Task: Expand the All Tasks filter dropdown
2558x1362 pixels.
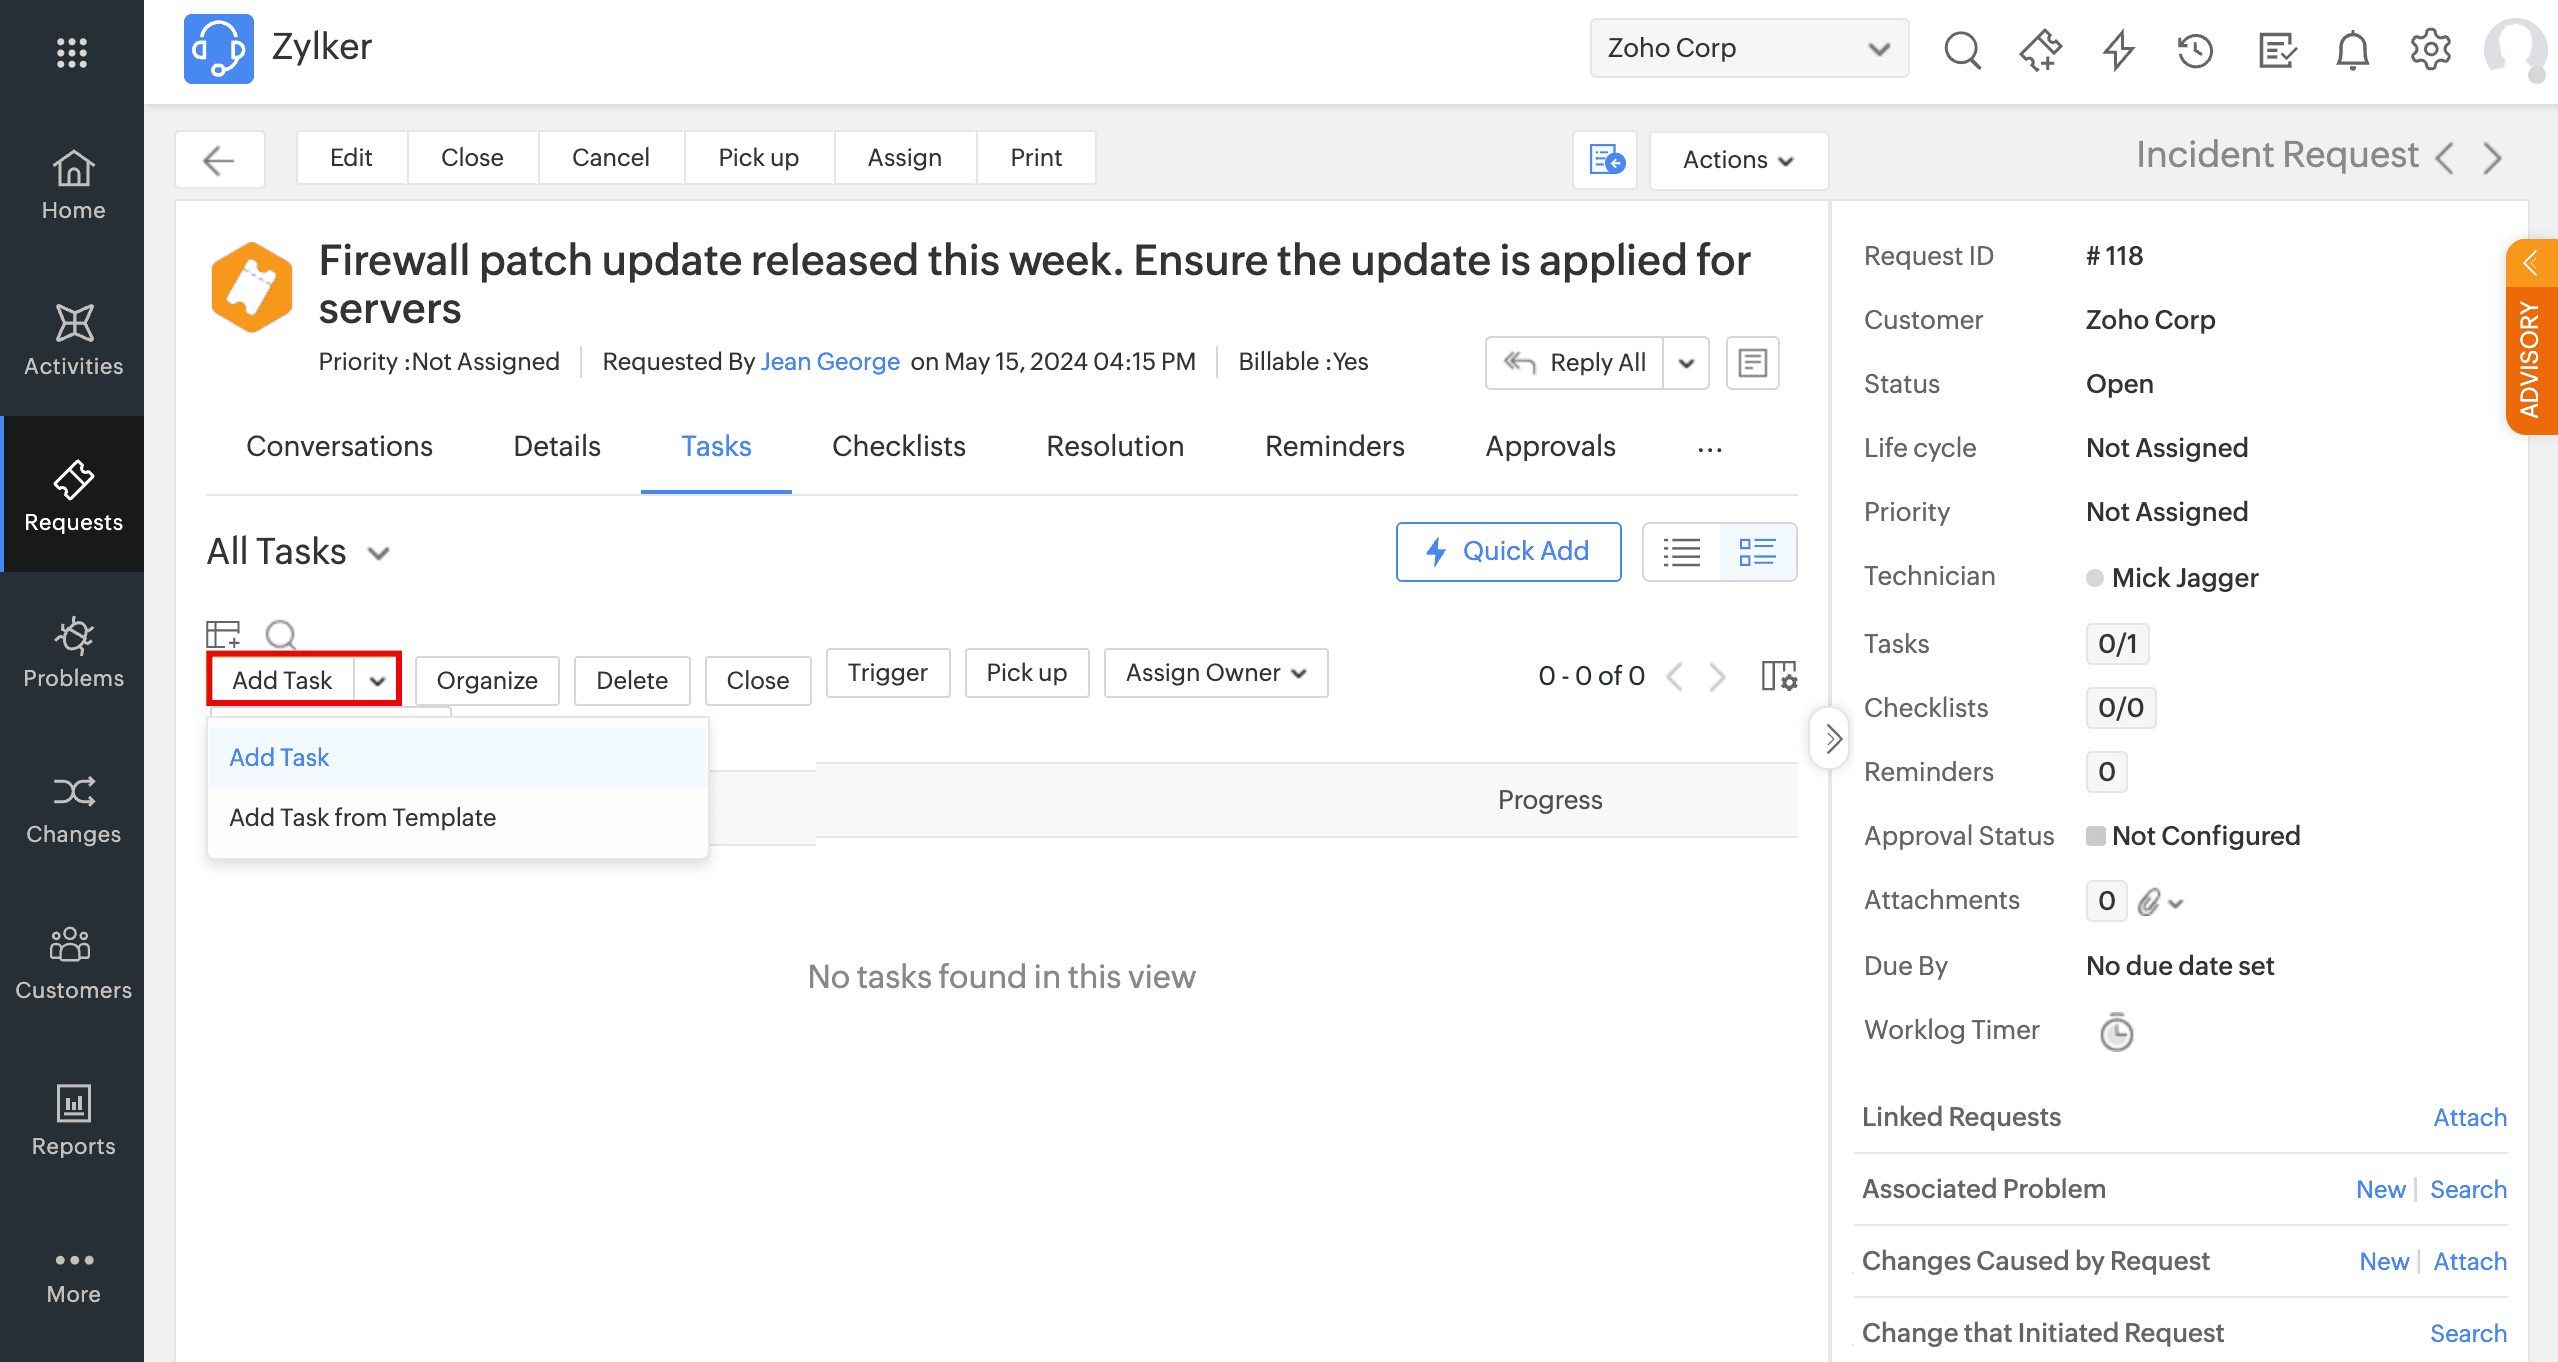Action: [379, 553]
